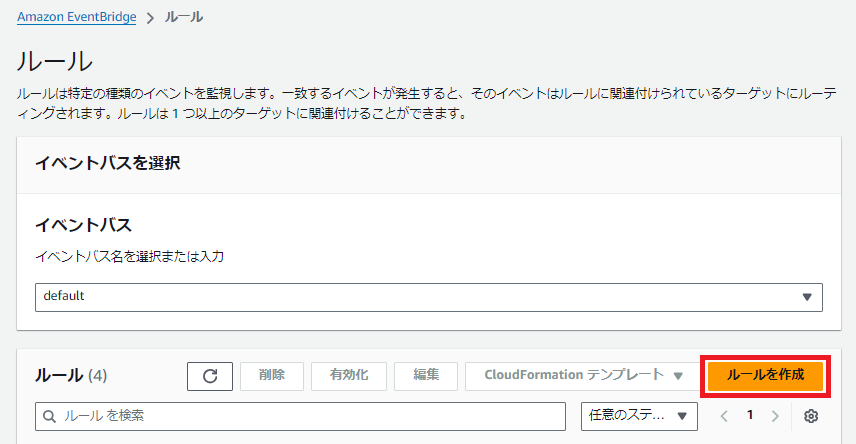Open the table preferences gear icon

tap(811, 416)
